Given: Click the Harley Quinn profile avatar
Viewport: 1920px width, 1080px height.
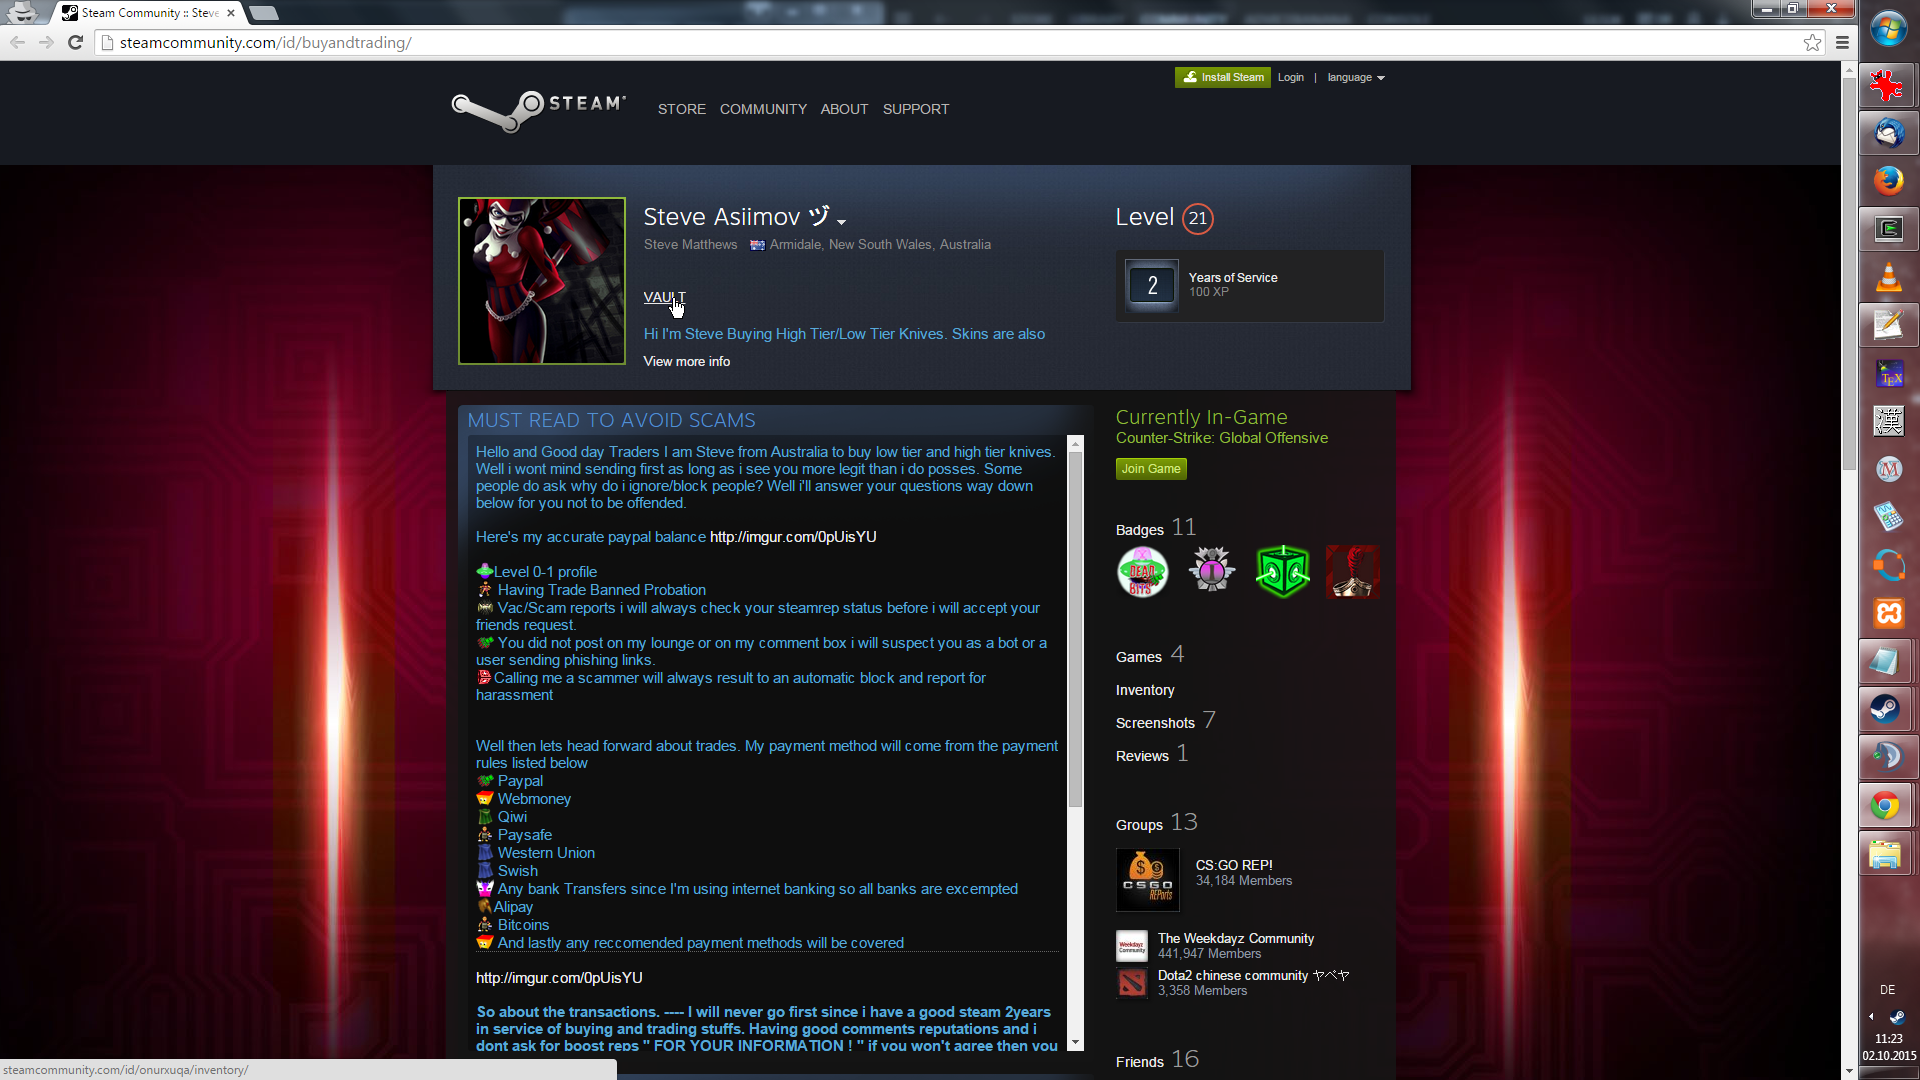Looking at the screenshot, I should coord(541,281).
